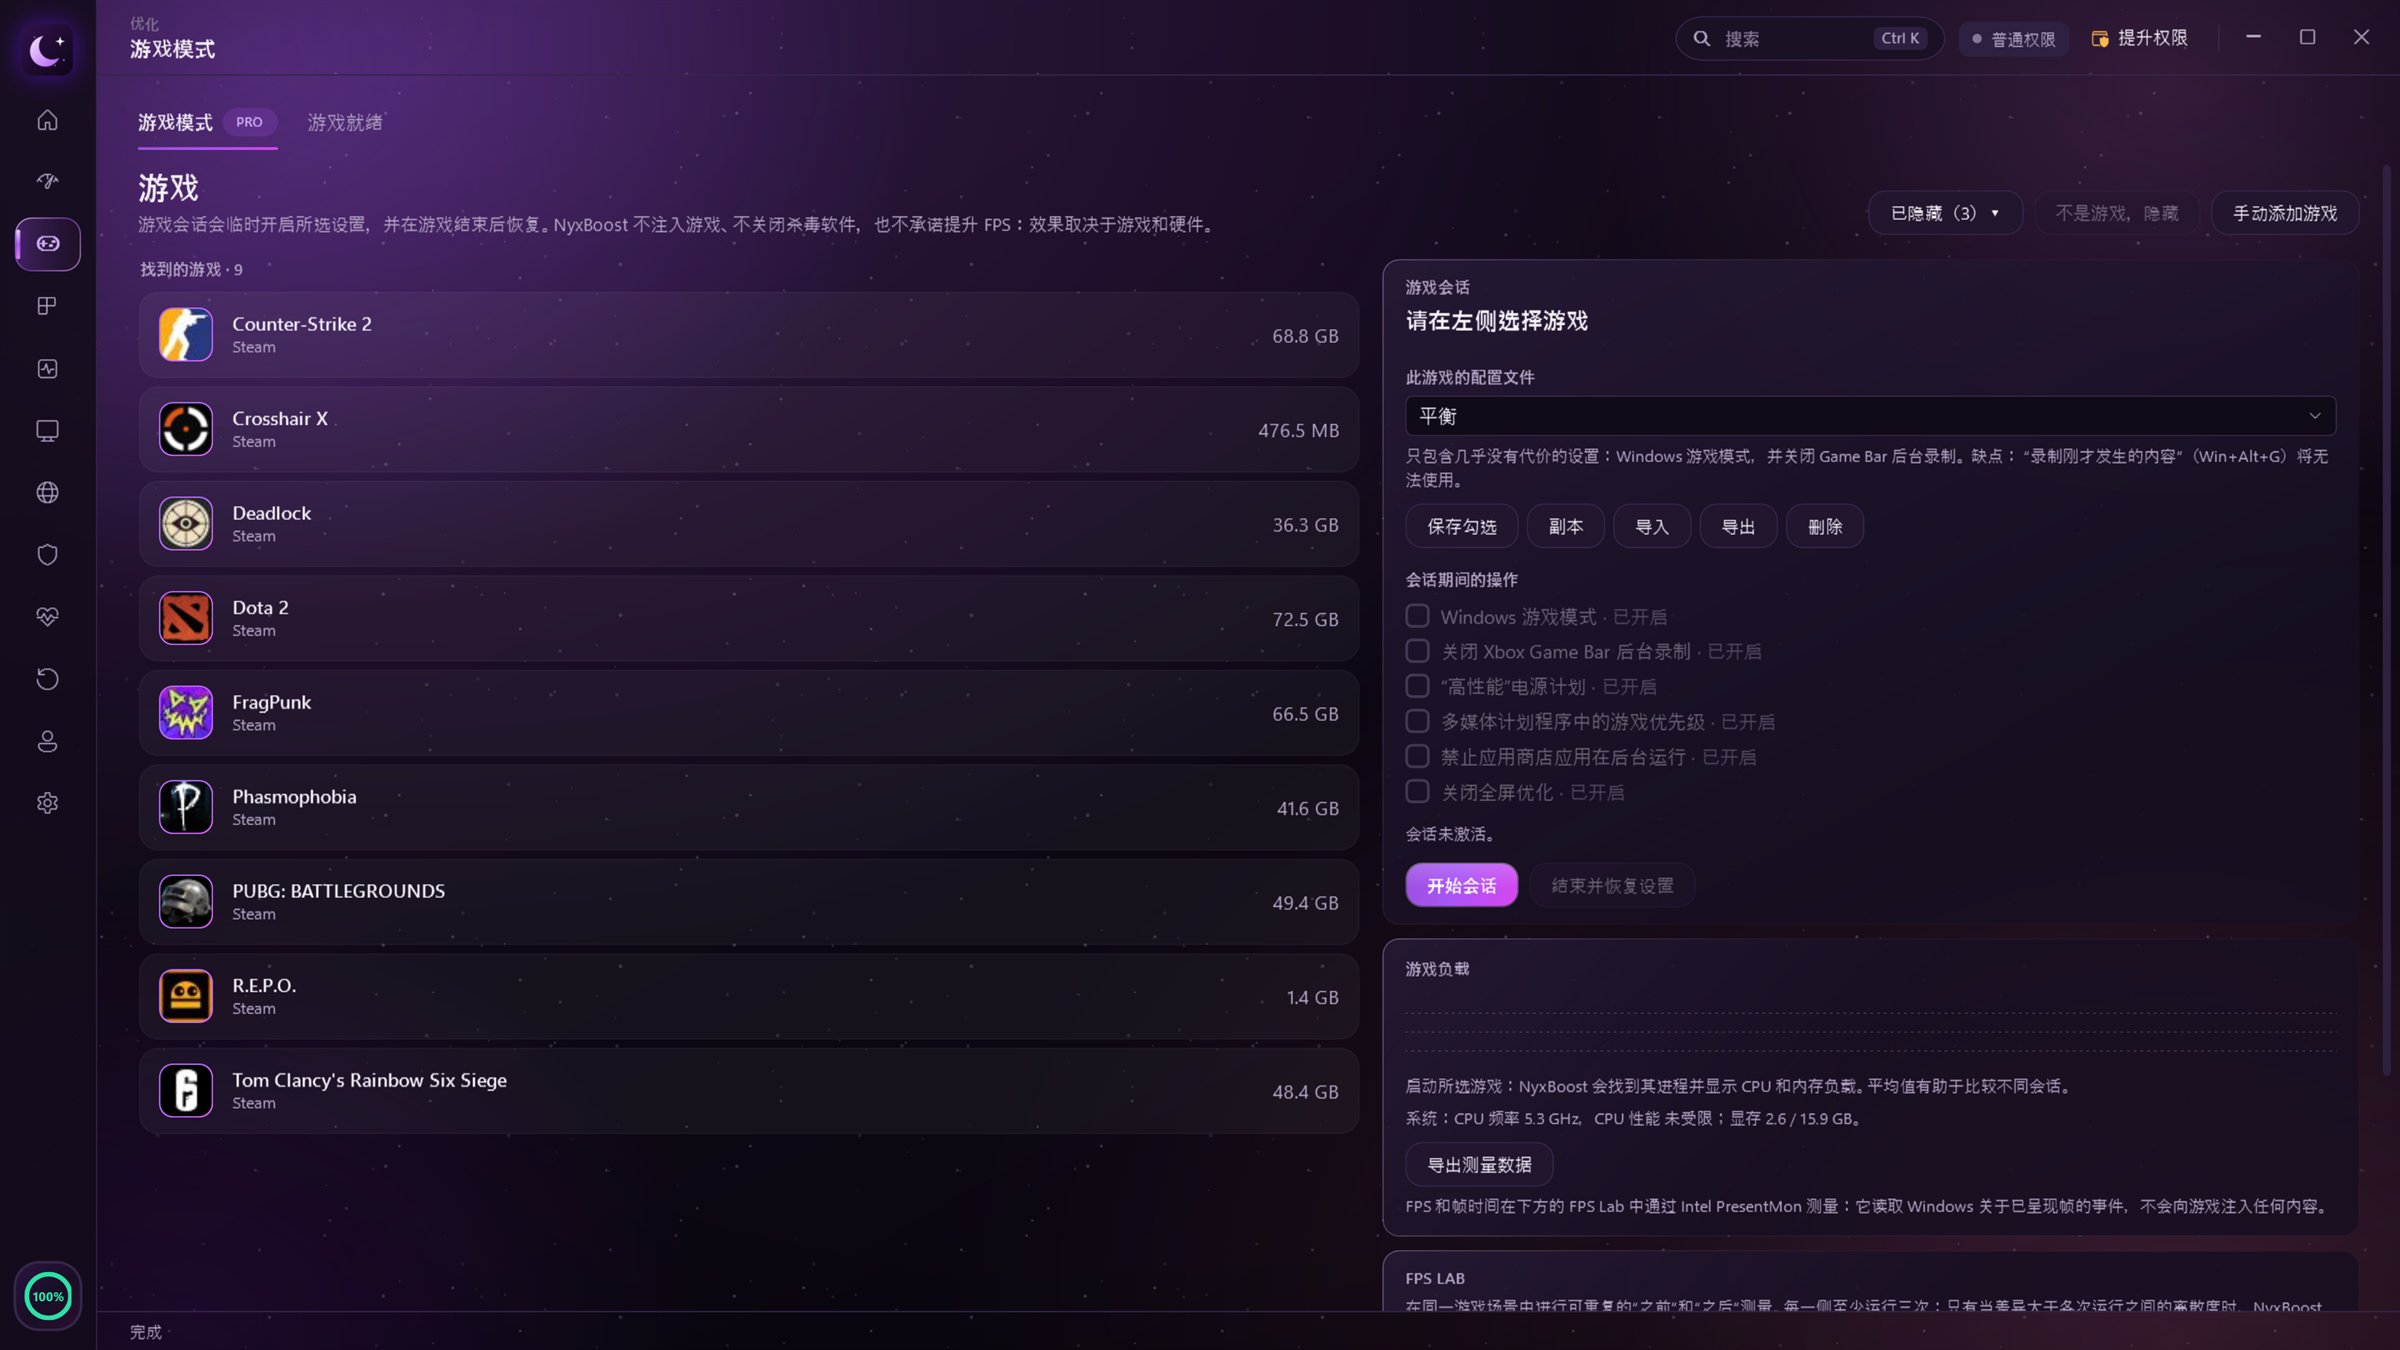Open the 平衡 profile dropdown
2400x1350 pixels.
tap(1870, 416)
